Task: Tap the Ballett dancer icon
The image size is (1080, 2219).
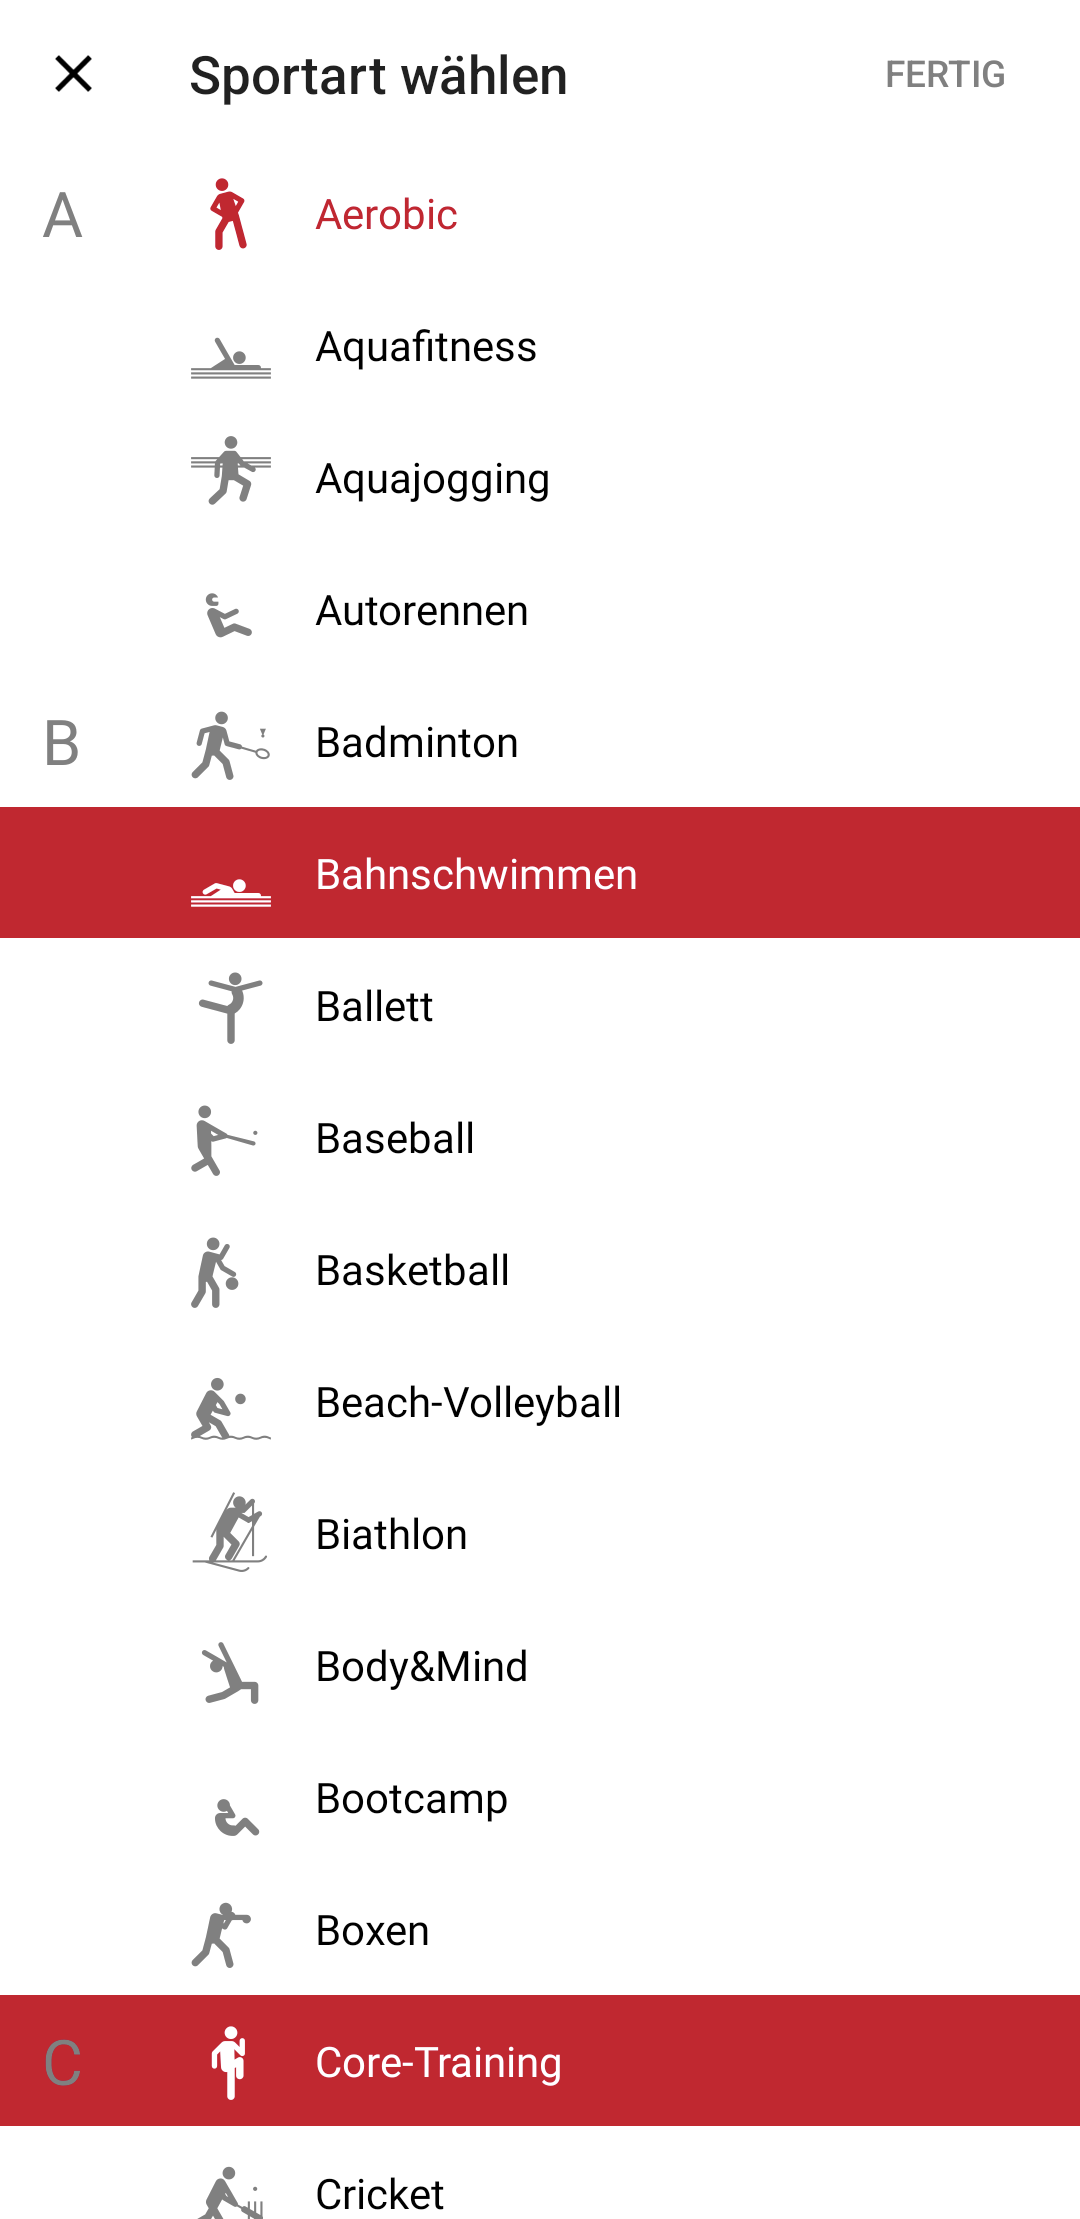Action: (231, 1007)
